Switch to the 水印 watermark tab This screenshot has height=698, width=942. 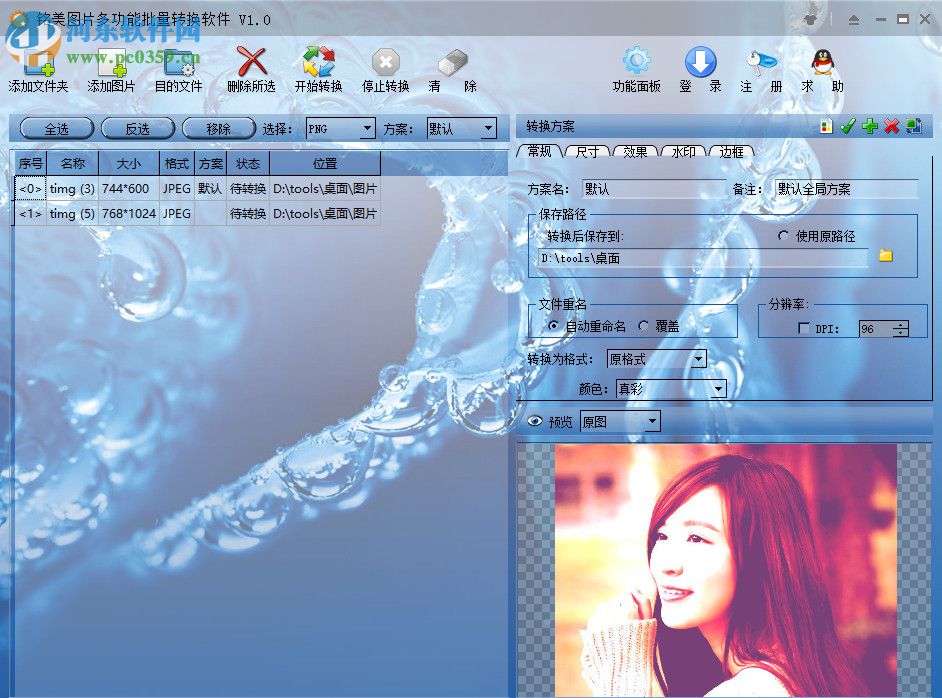point(683,152)
